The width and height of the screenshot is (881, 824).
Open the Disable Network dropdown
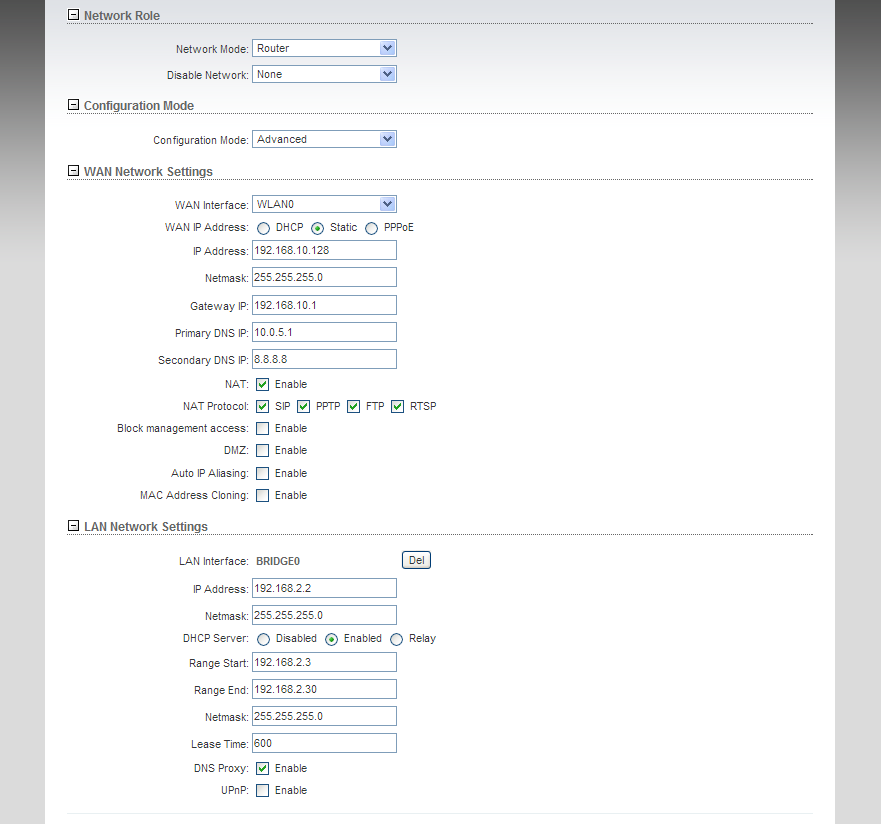[x=324, y=74]
